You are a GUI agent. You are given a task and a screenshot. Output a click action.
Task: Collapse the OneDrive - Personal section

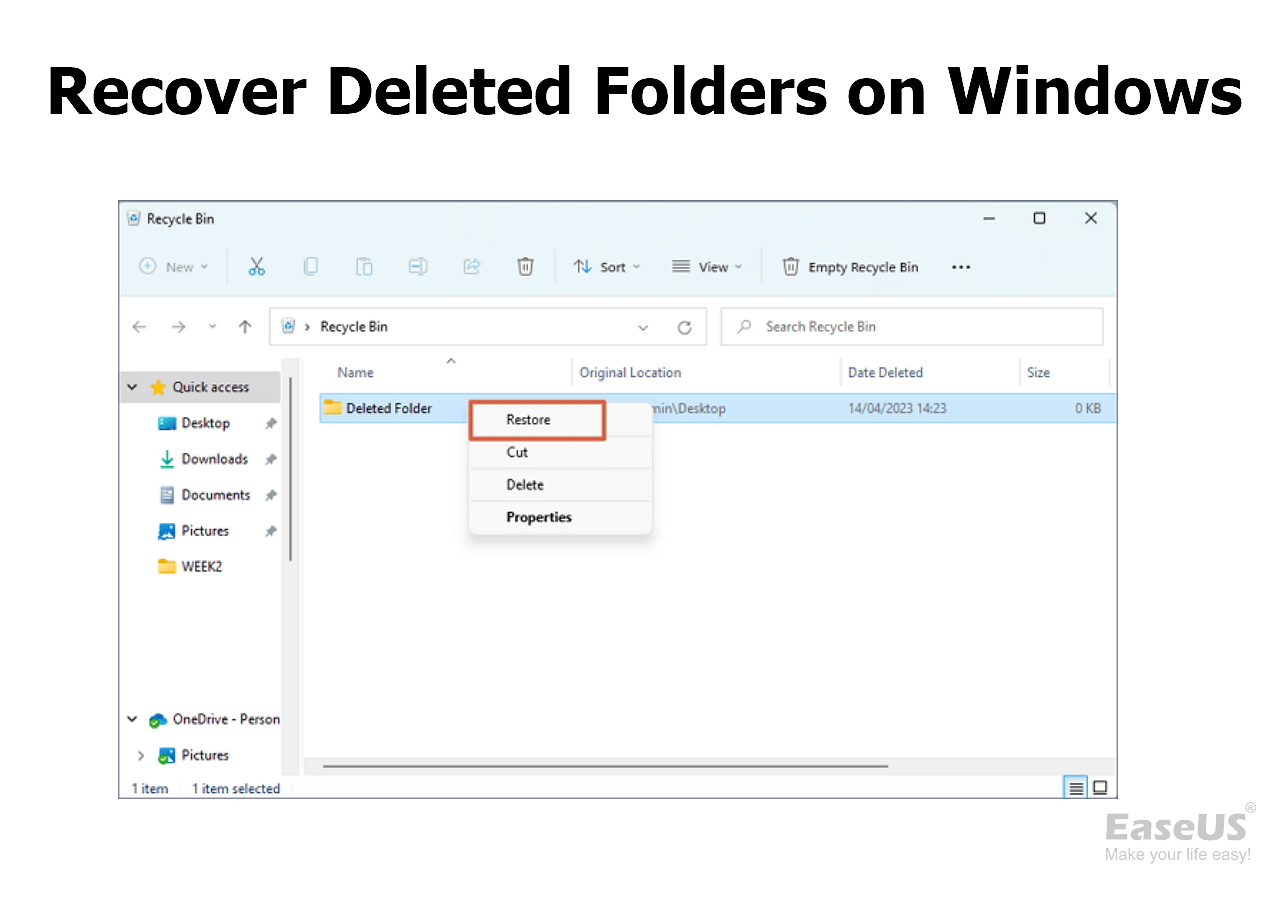[132, 719]
